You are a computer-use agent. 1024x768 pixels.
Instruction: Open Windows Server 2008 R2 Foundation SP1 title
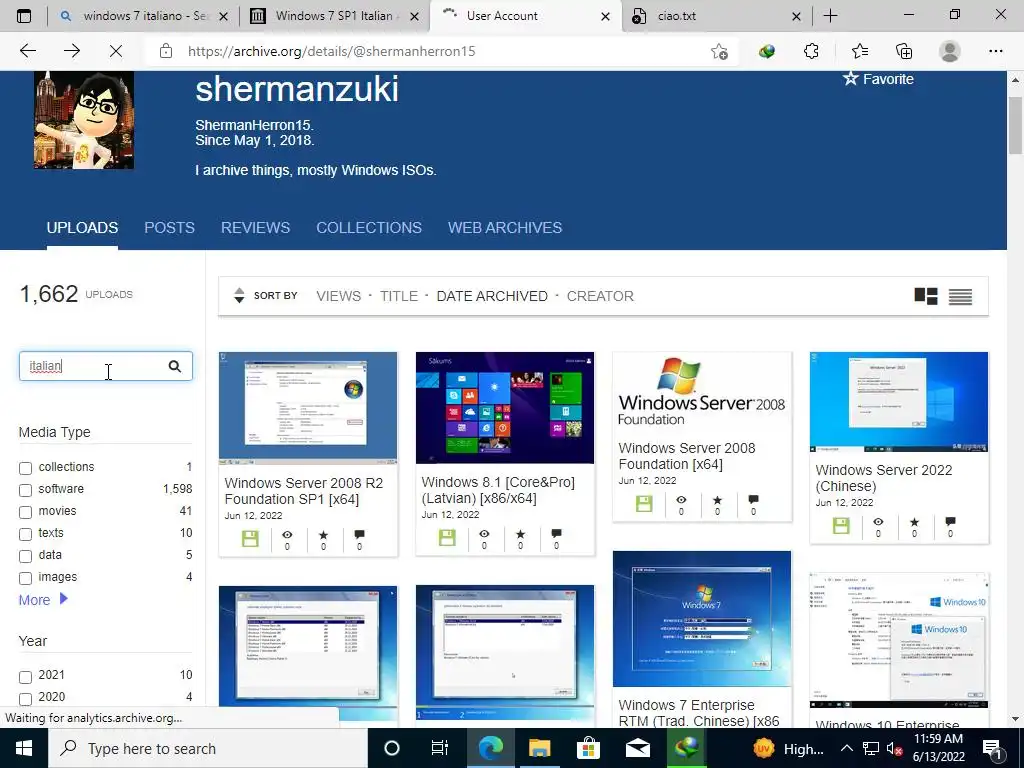(304, 491)
